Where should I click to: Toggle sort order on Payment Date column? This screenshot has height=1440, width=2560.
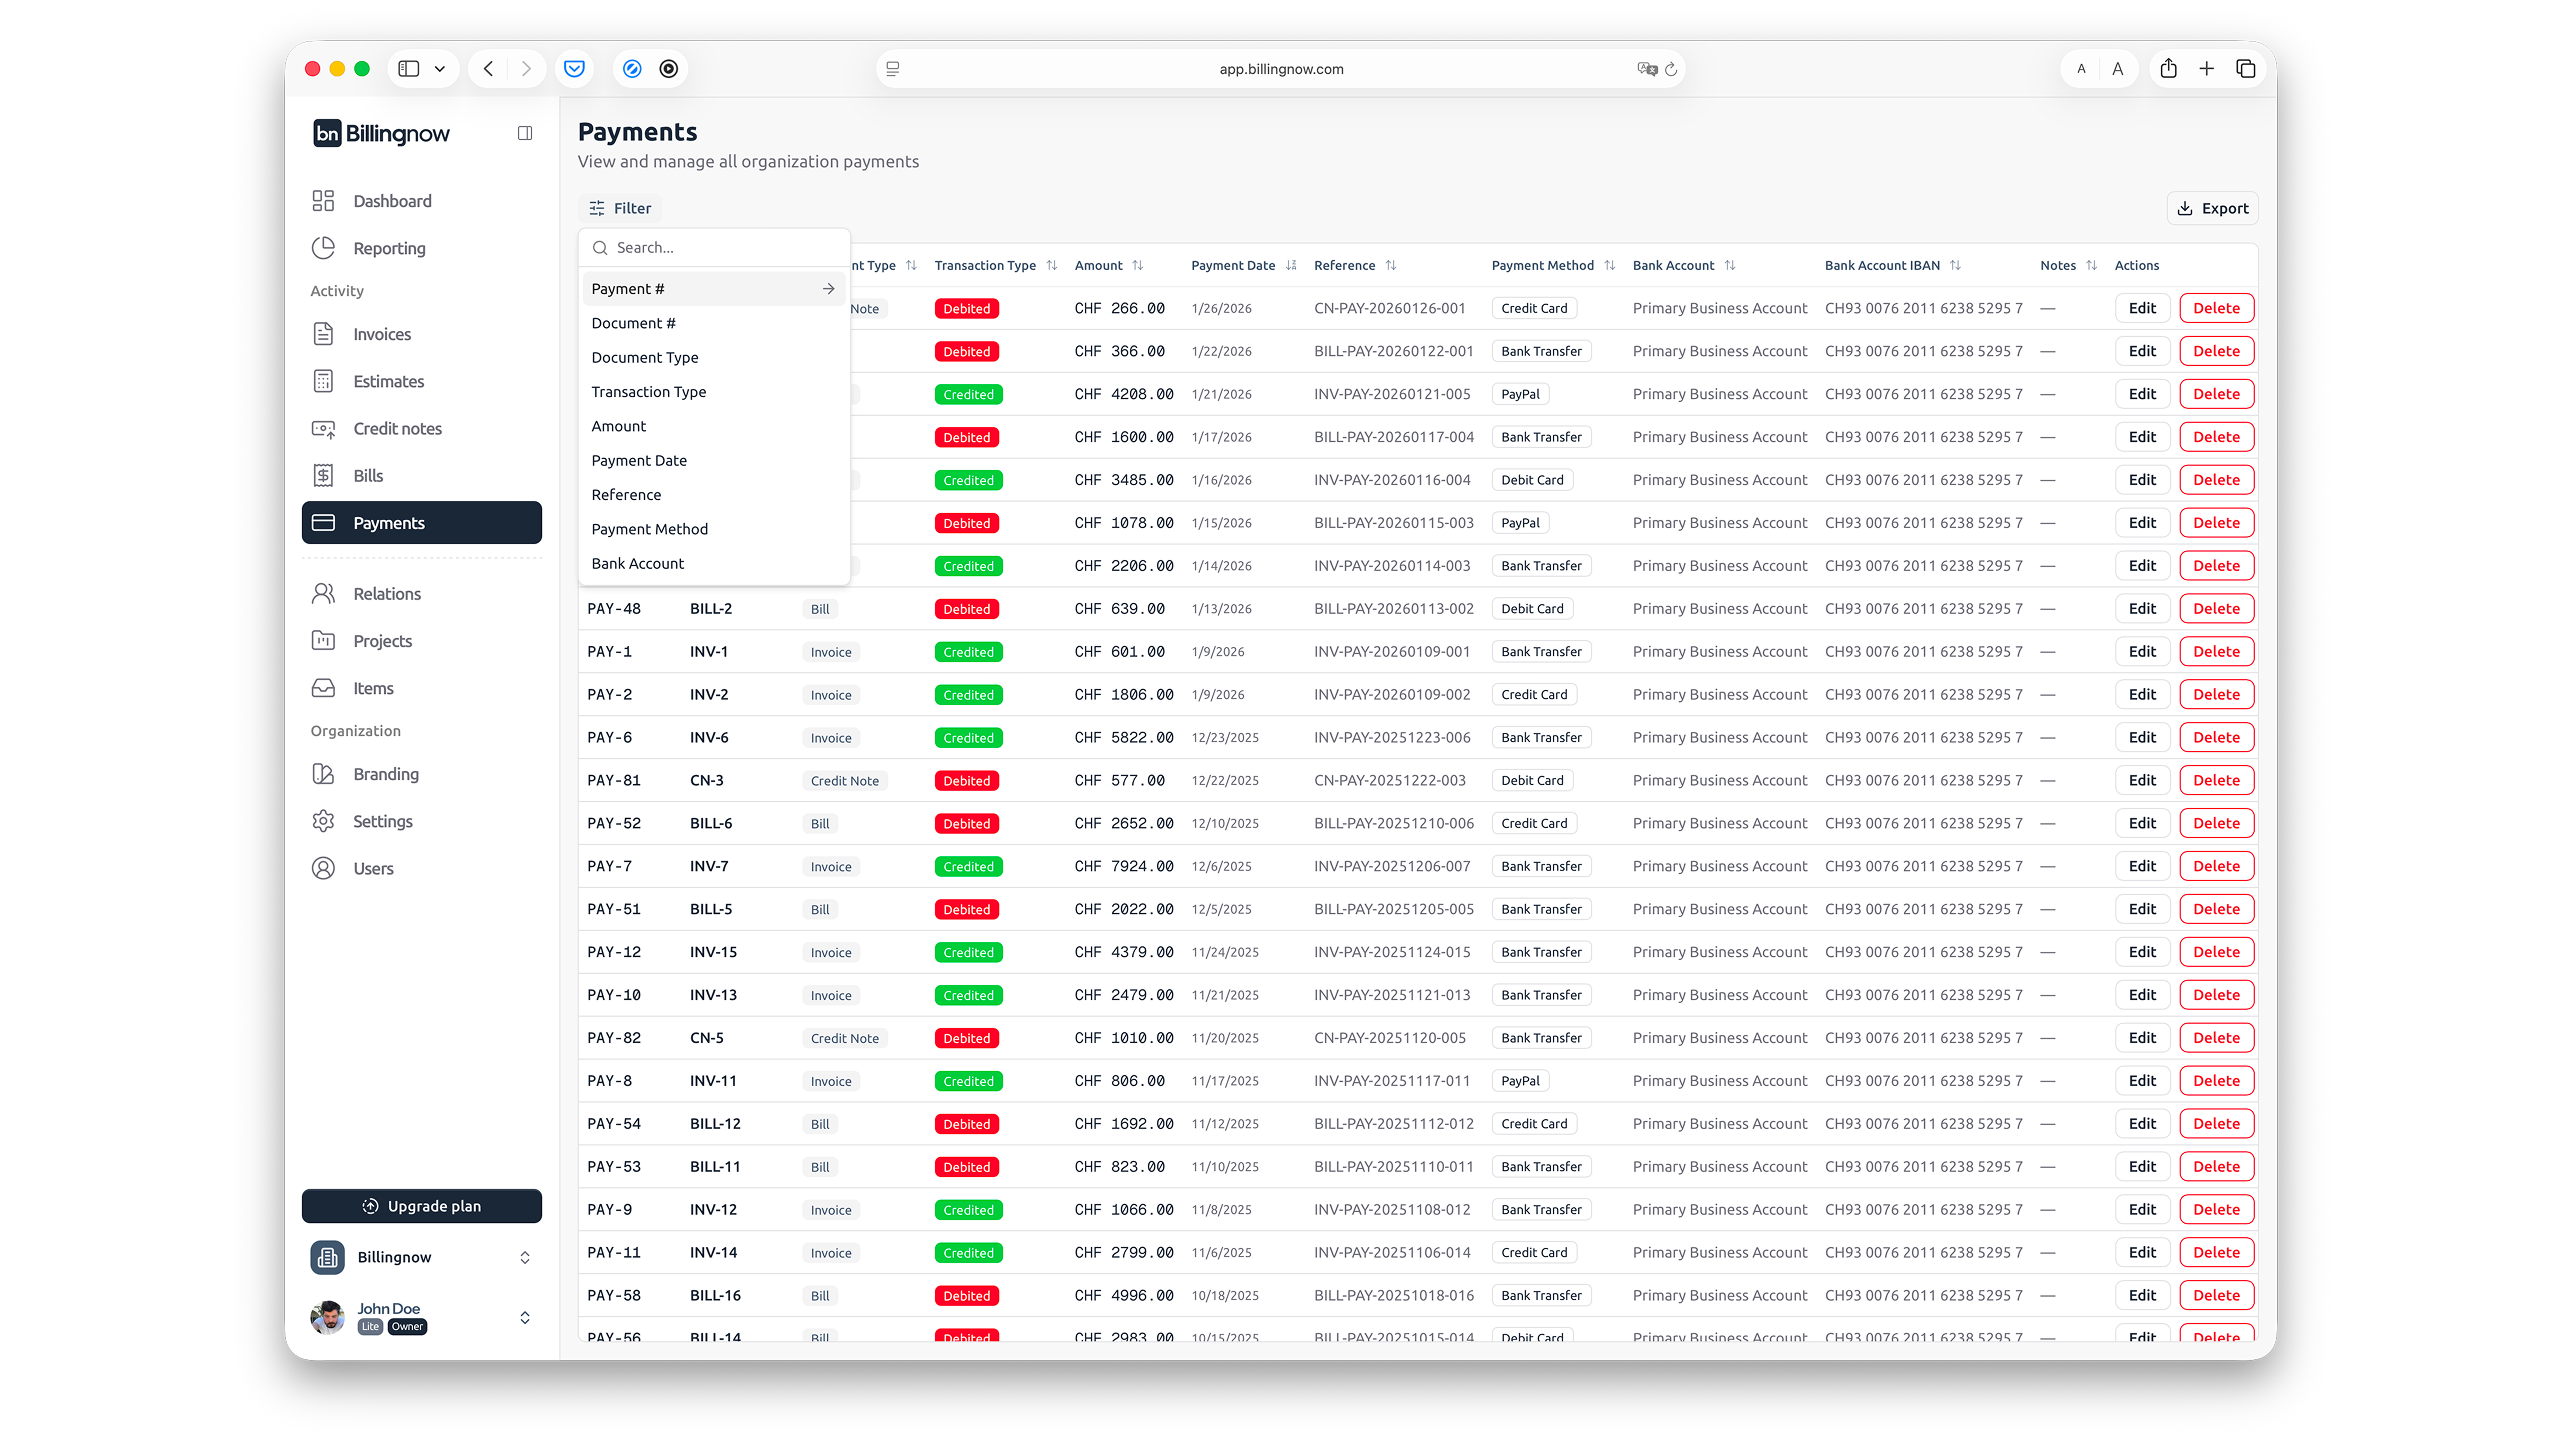point(1290,265)
